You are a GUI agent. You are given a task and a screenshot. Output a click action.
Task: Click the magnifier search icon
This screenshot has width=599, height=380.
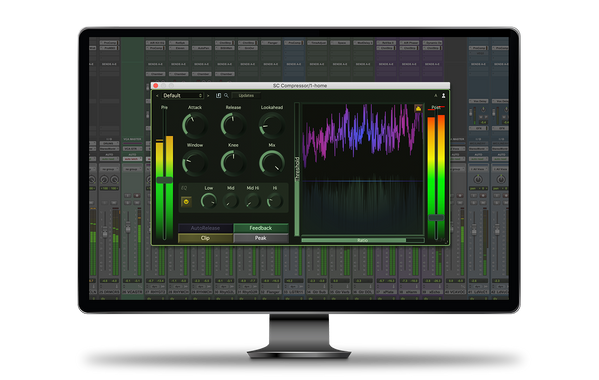tap(226, 95)
